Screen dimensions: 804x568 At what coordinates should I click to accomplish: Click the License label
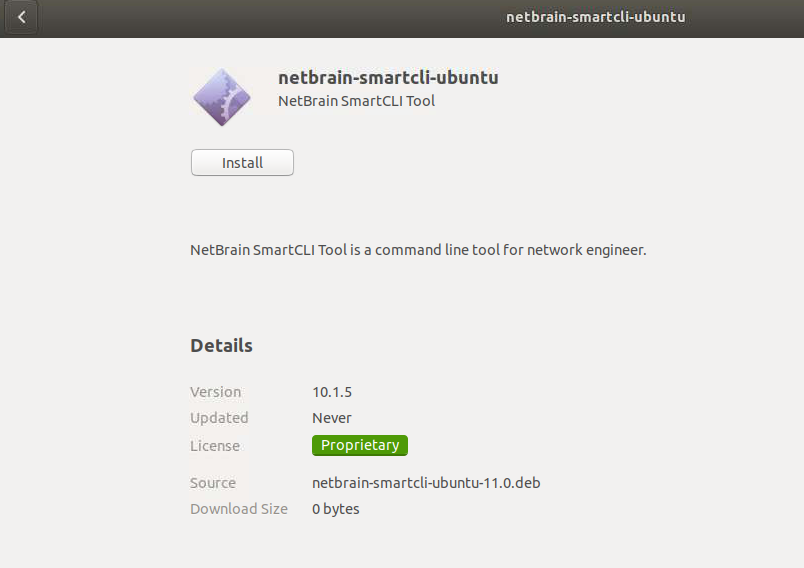pos(215,446)
